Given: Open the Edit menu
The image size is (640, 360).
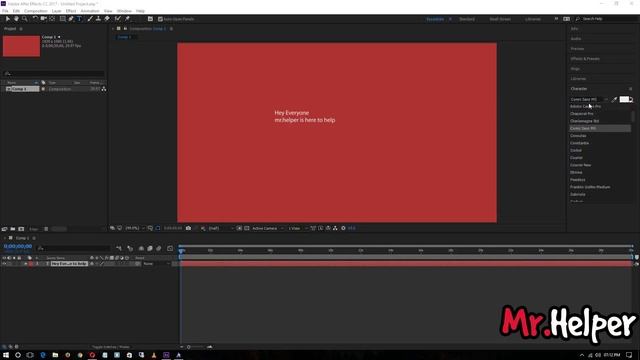Looking at the screenshot, I should [16, 11].
